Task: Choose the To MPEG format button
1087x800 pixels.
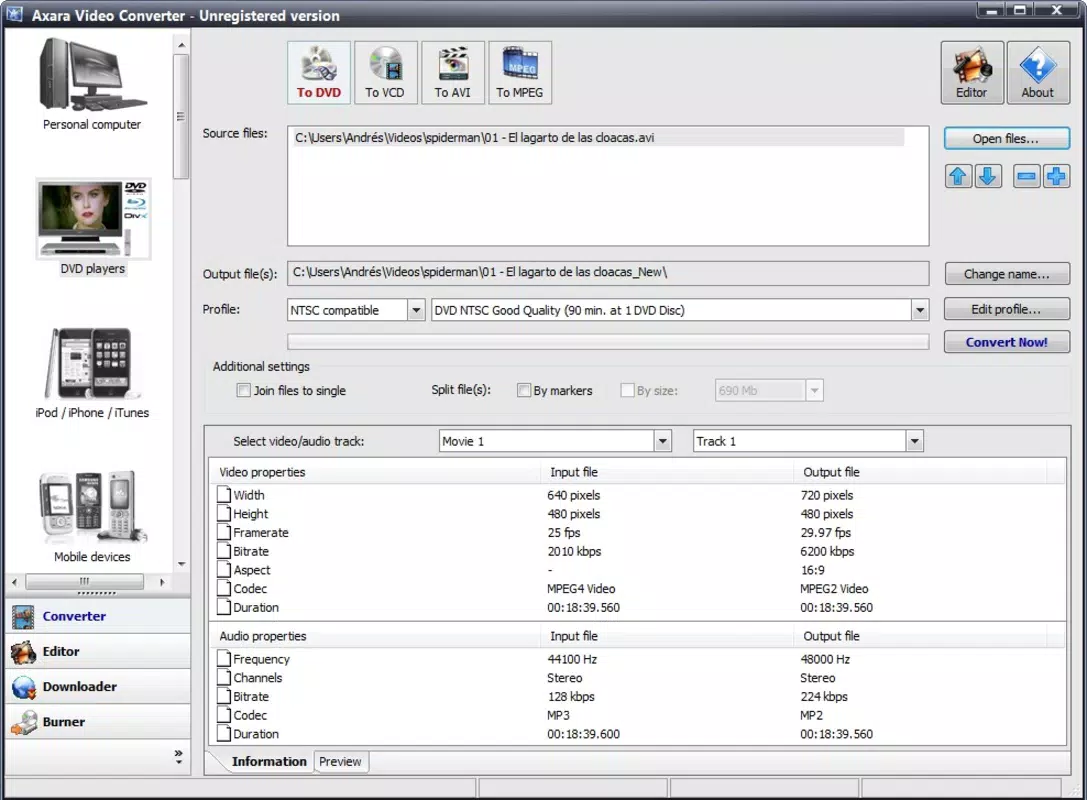Action: pyautogui.click(x=520, y=72)
